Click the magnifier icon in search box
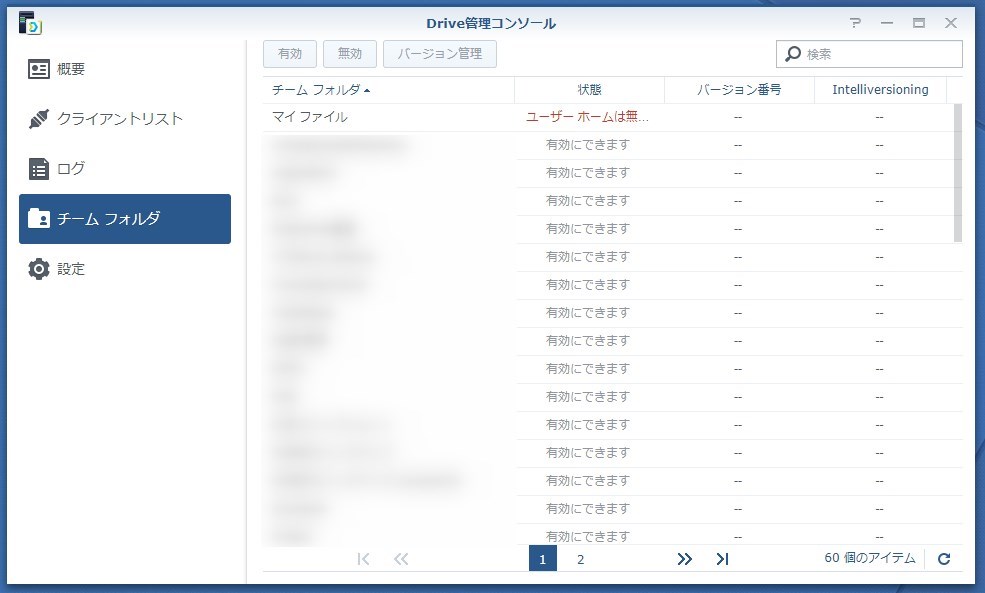The image size is (985, 593). point(793,54)
